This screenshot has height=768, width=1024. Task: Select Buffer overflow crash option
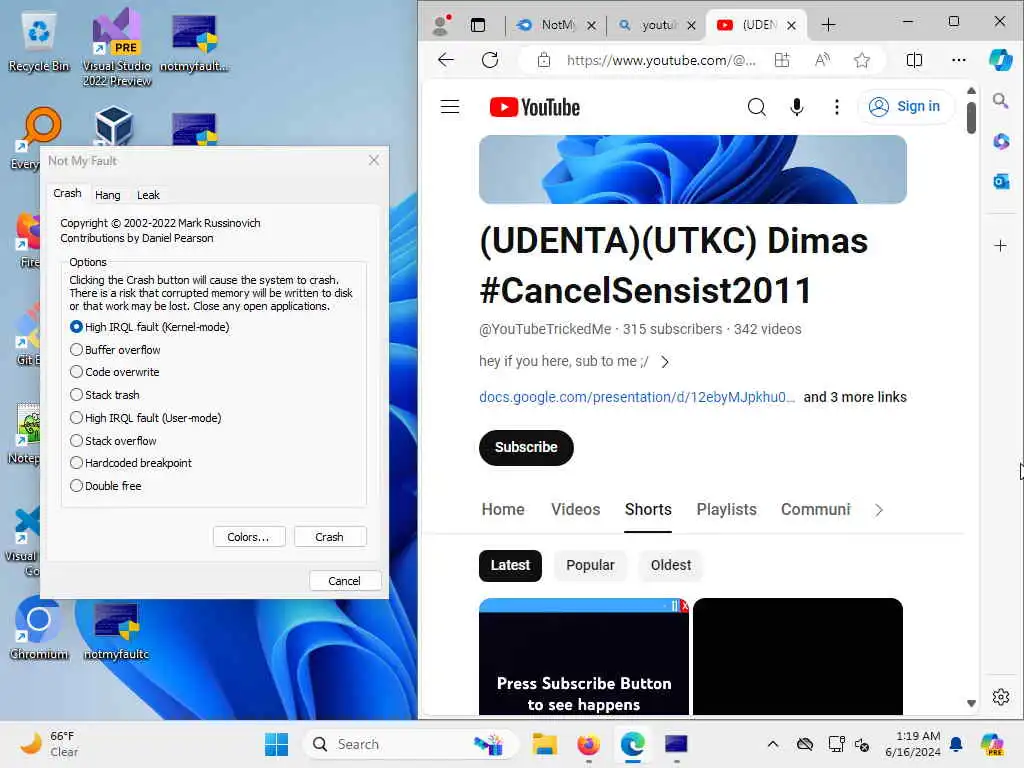coord(115,349)
